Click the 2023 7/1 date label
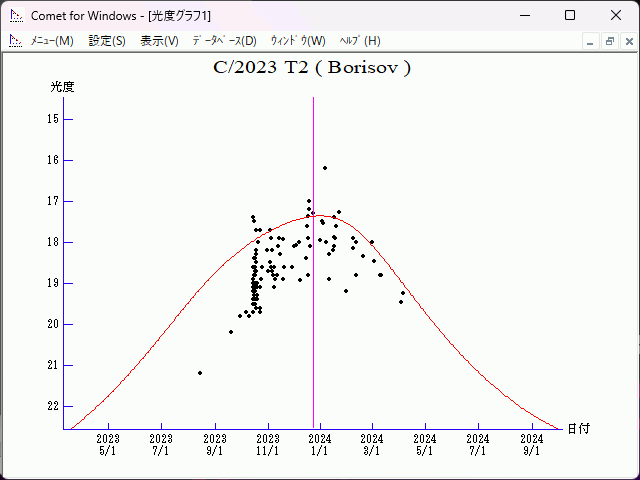Viewport: 640px width, 480px height. click(x=161, y=445)
